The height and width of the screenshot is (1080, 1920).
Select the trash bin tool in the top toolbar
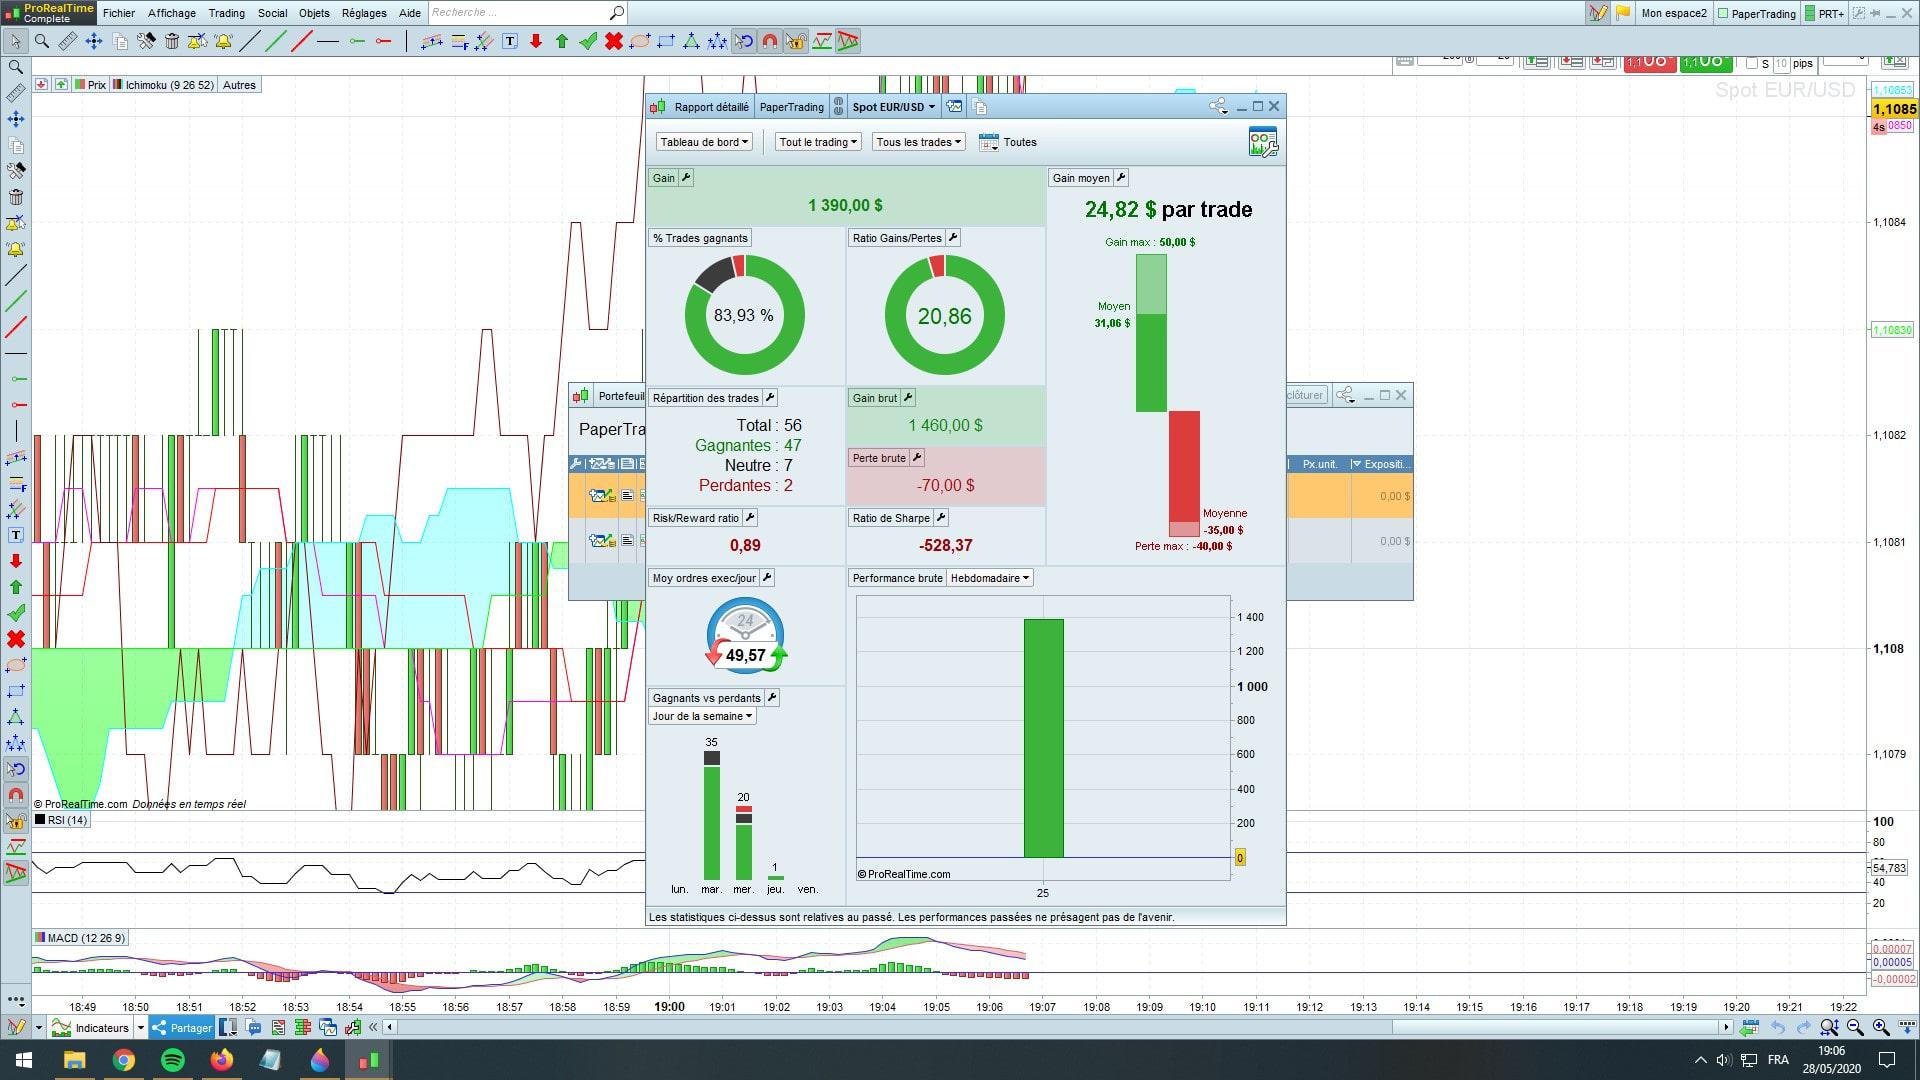tap(172, 41)
